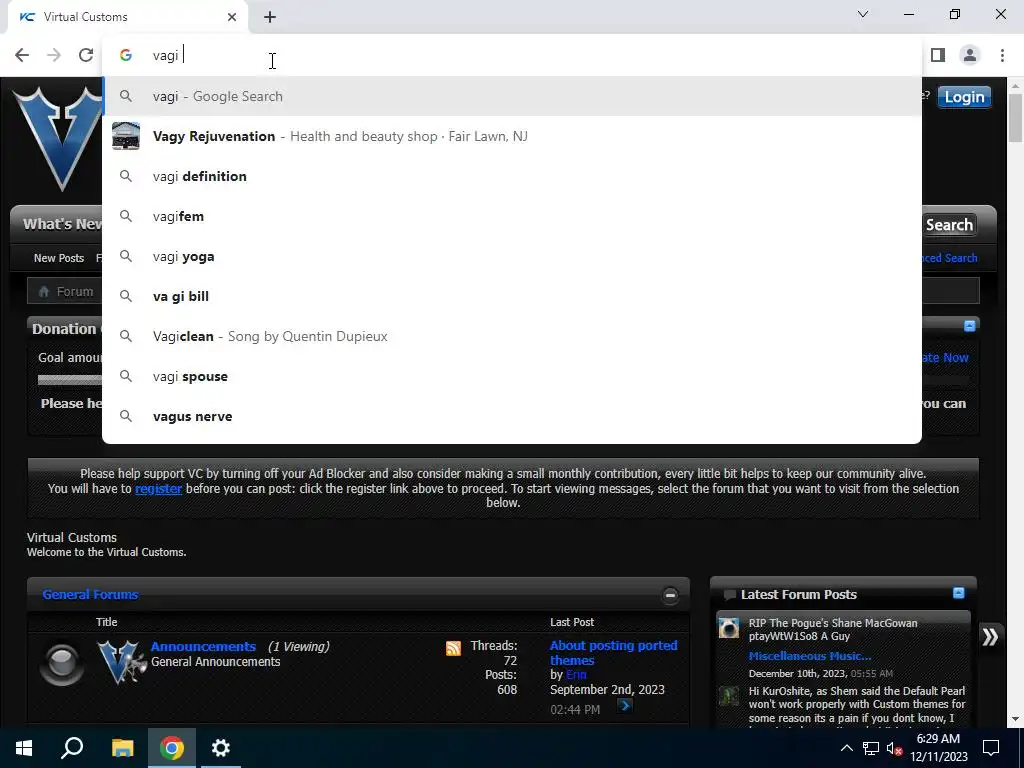The image size is (1024, 768).
Task: Open Windows taskbar search
Action: pyautogui.click(x=72, y=748)
